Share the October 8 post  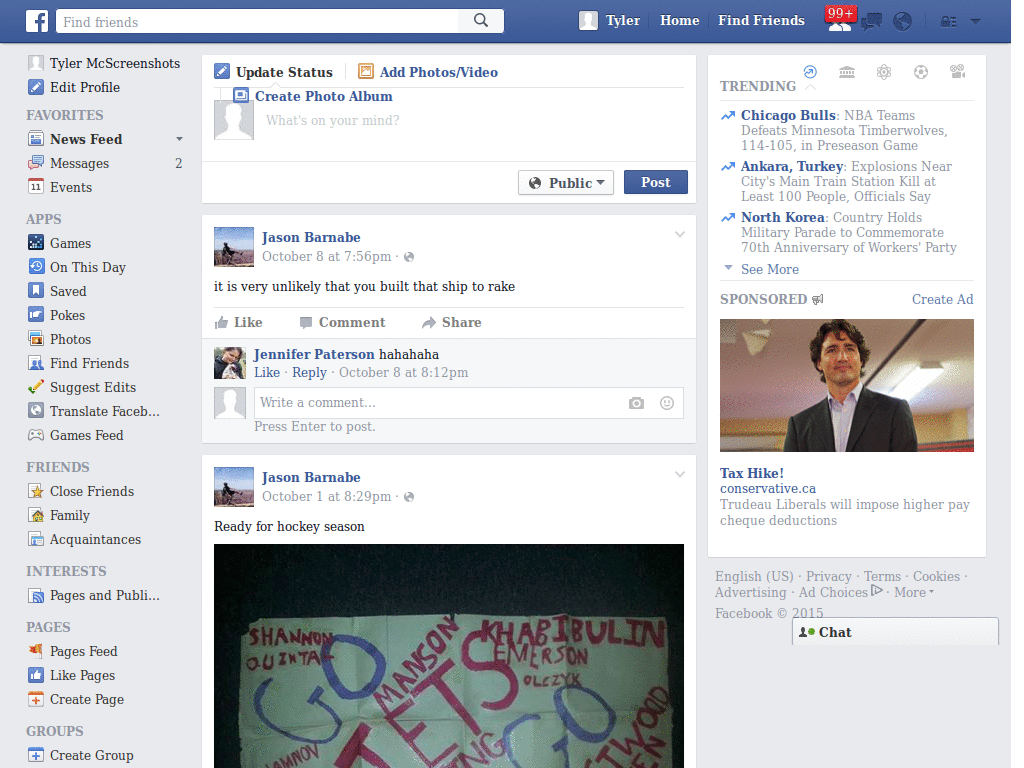[451, 322]
